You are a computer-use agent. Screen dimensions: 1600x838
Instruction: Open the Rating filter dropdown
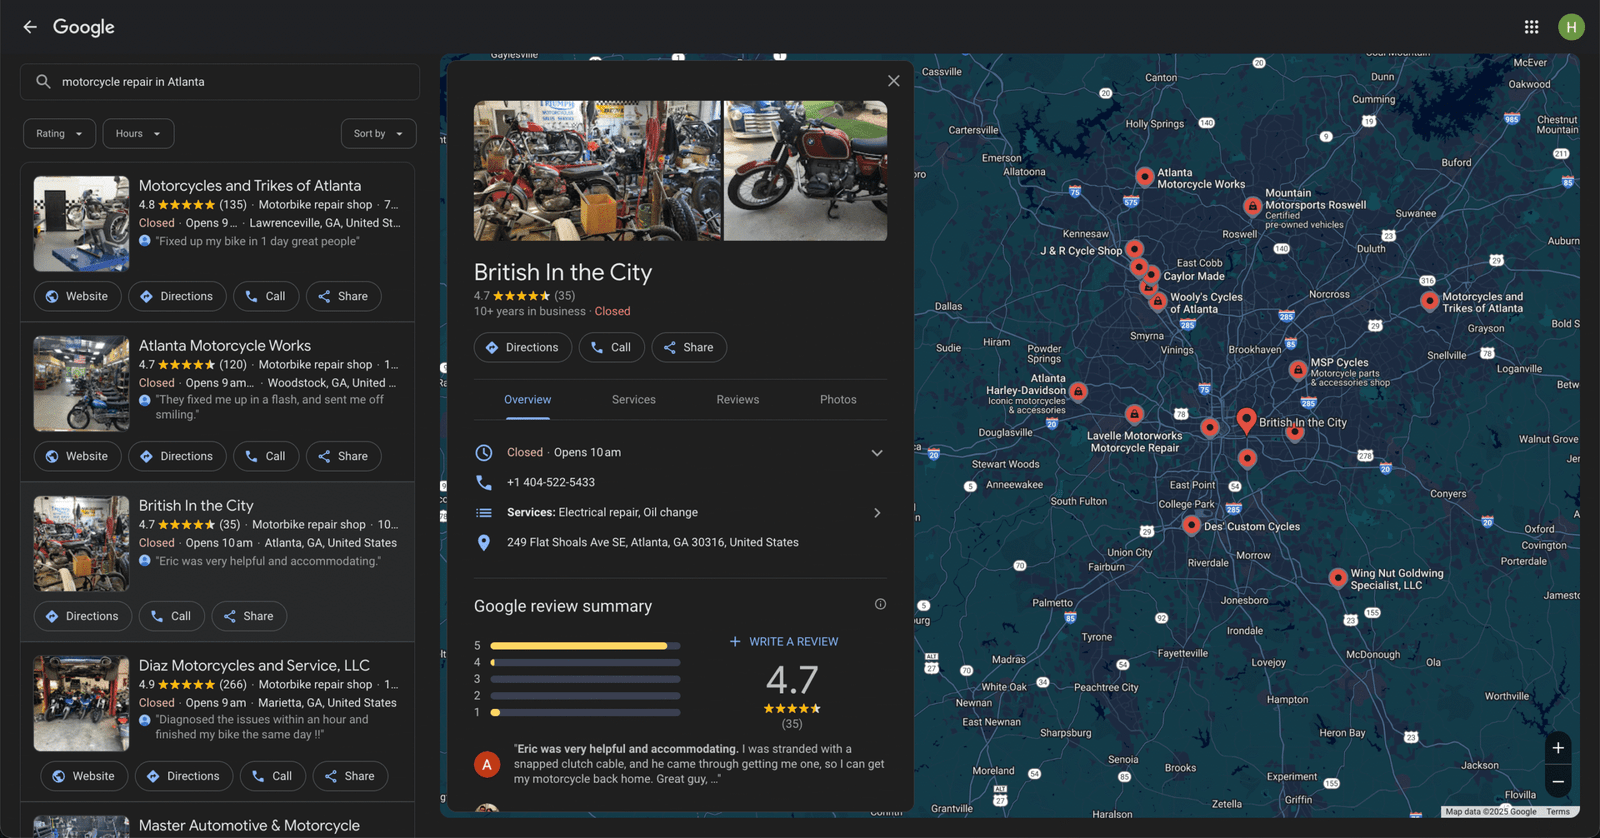pos(60,133)
